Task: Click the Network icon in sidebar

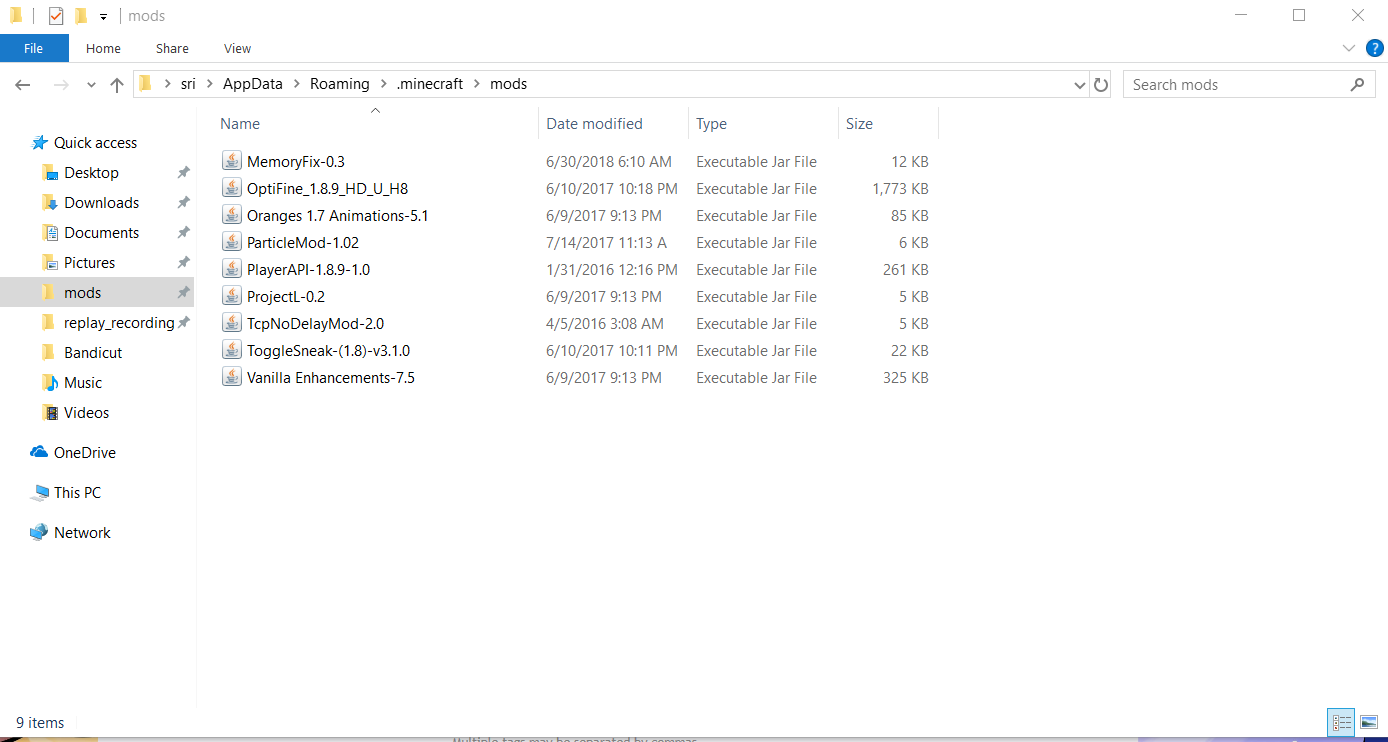Action: coord(39,533)
